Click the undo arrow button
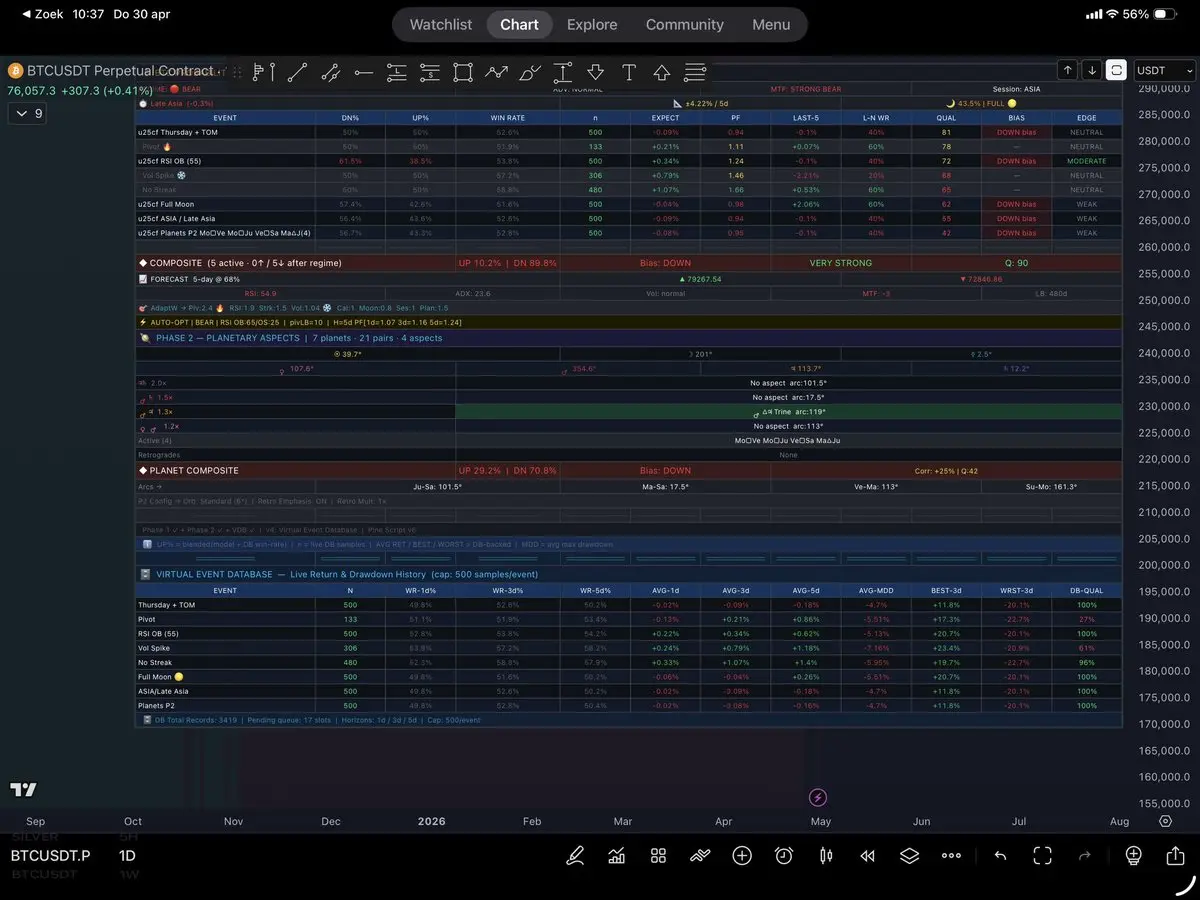Screen dimensions: 1200x900 [x=1000, y=856]
